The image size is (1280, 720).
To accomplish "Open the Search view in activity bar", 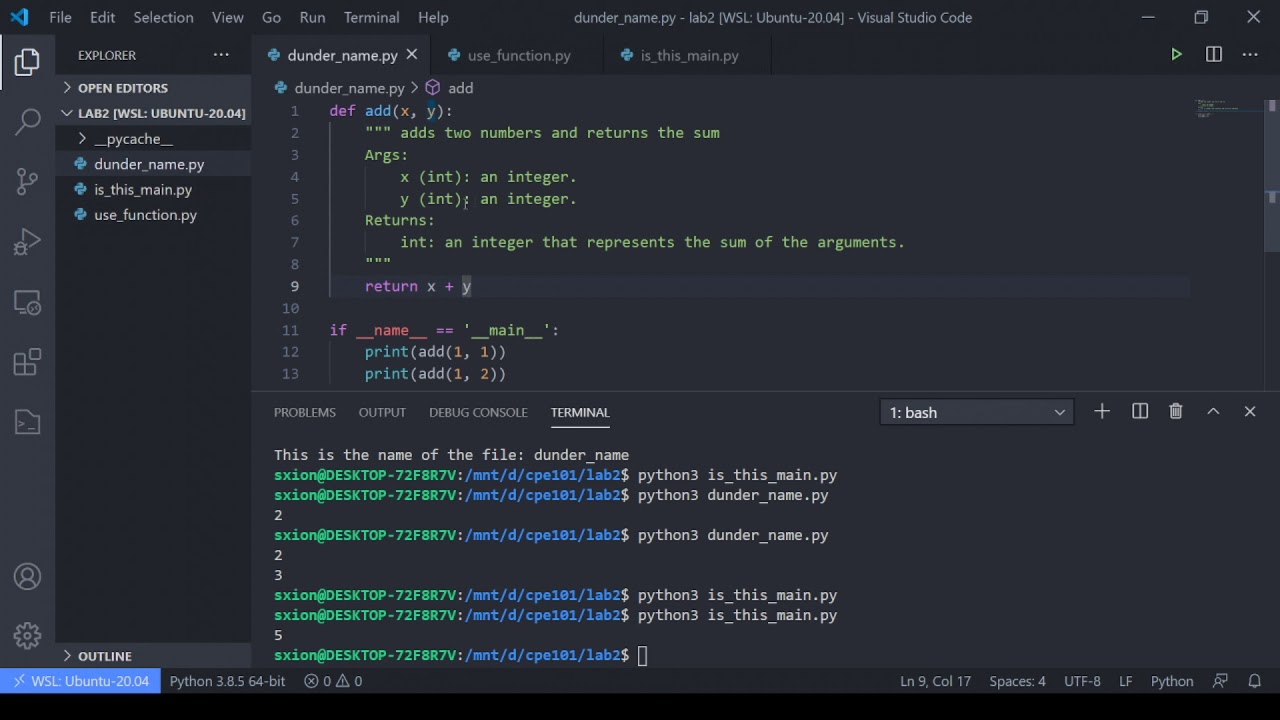I will pos(27,122).
